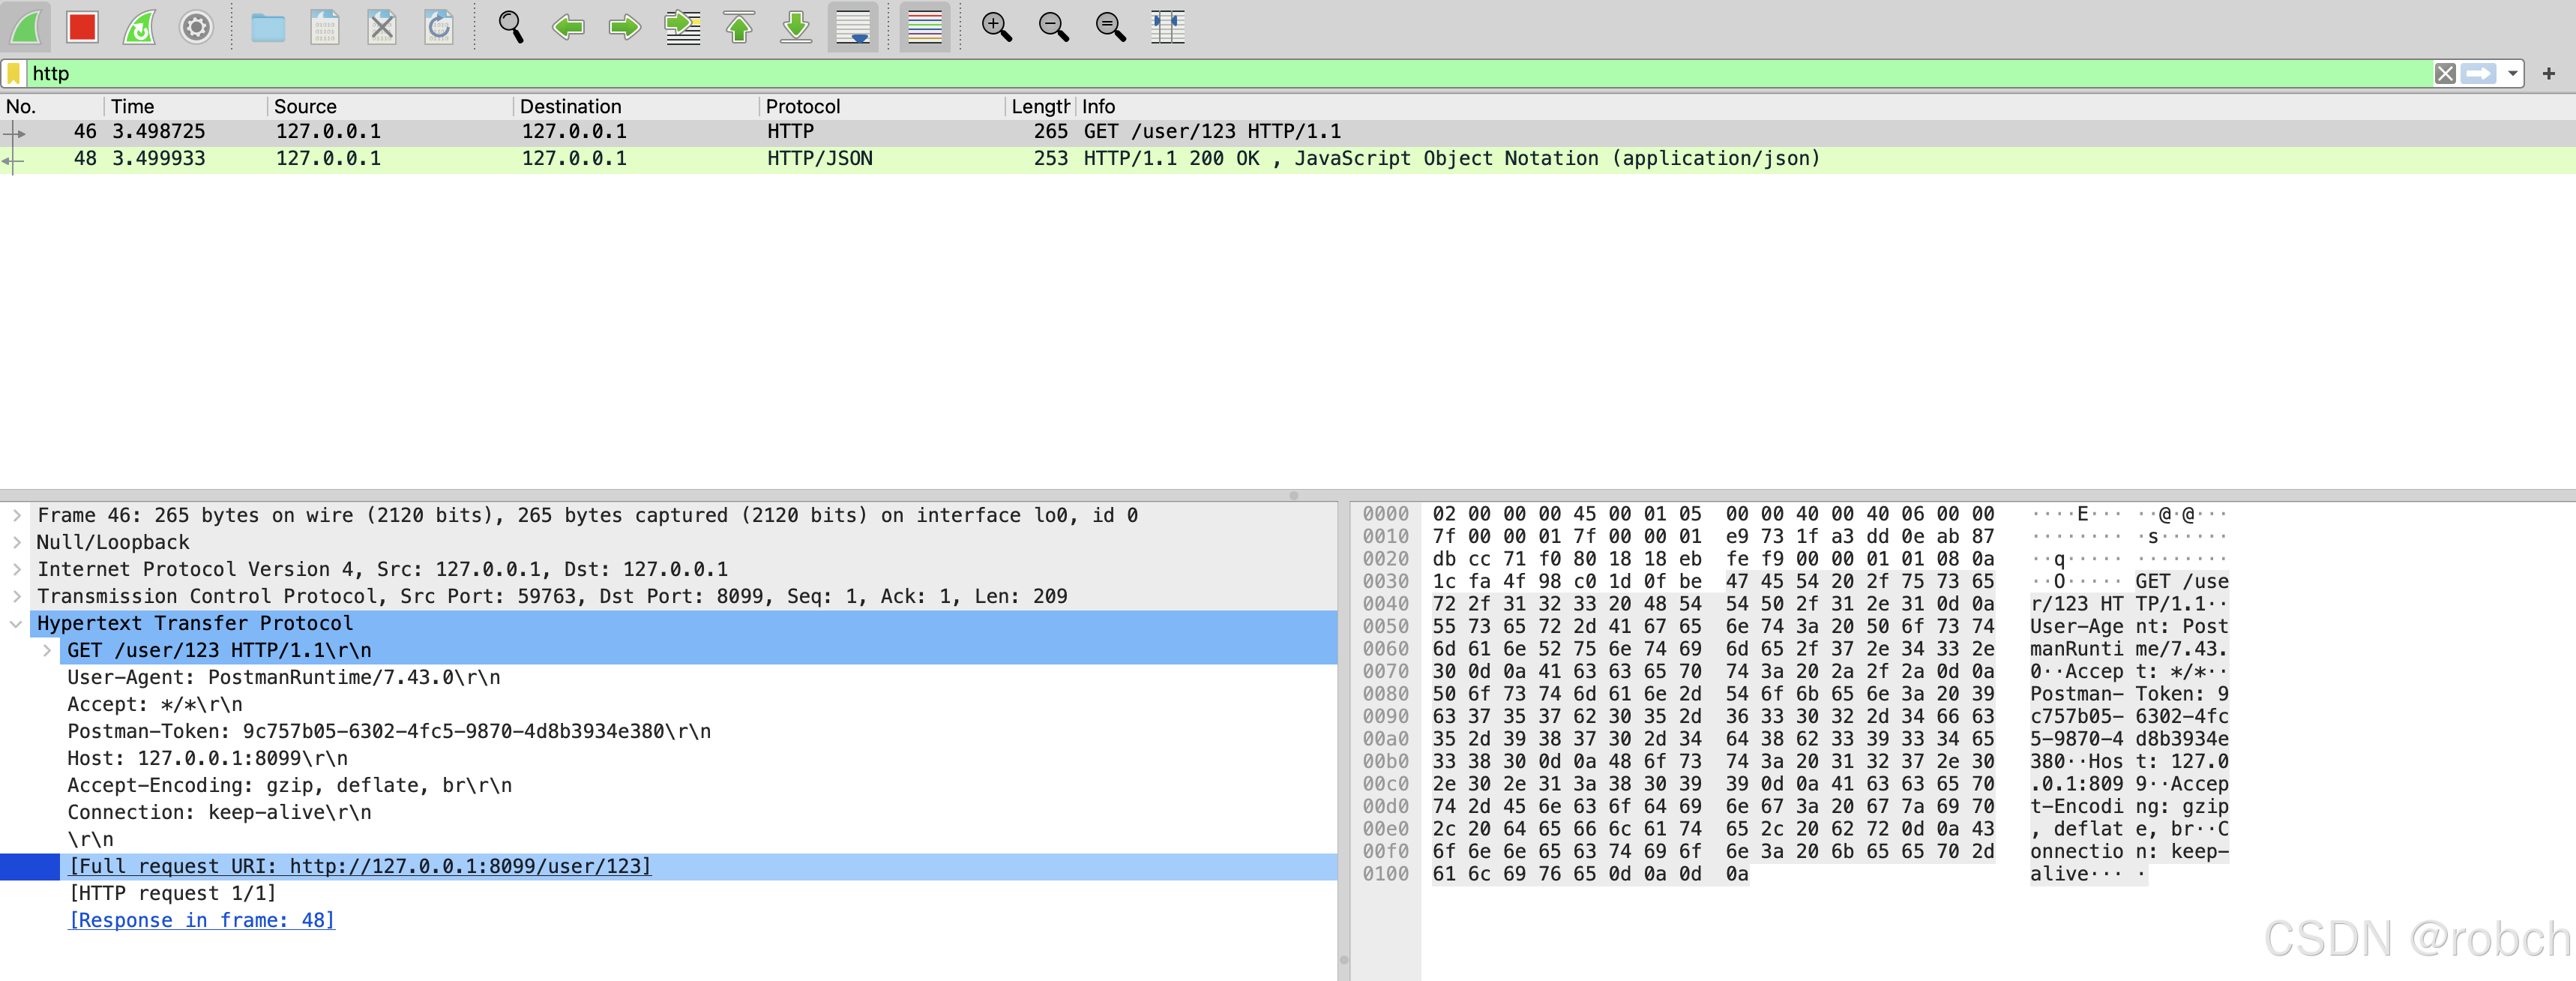Click ASCII text 'GET /use' in hex pane
This screenshot has height=981, width=2576.
tap(2182, 582)
